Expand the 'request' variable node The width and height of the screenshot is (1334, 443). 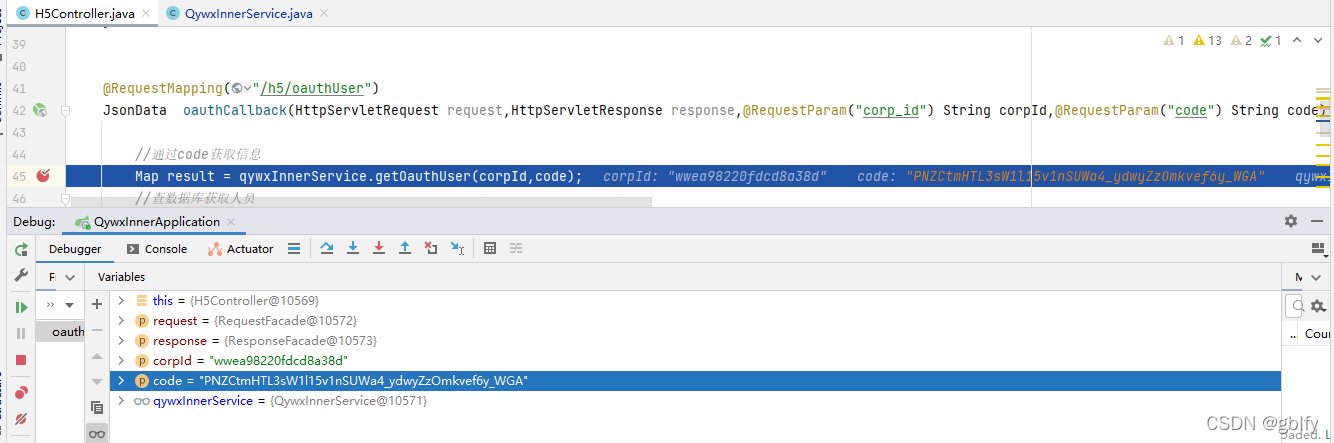[122, 321]
